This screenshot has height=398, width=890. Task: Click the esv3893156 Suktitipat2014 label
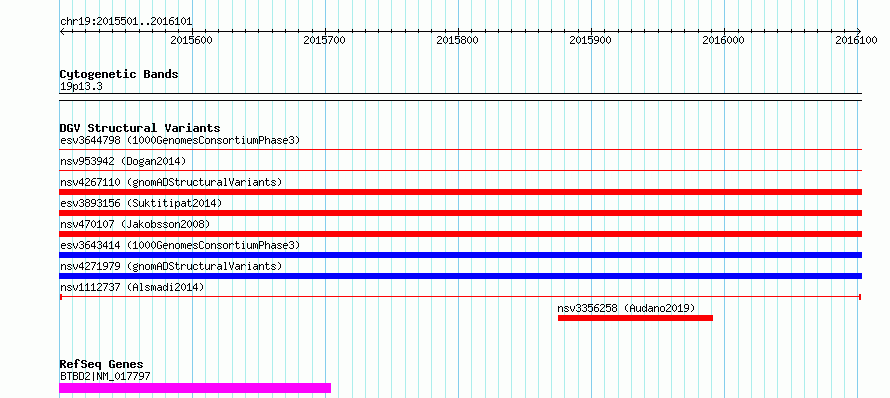tap(141, 203)
